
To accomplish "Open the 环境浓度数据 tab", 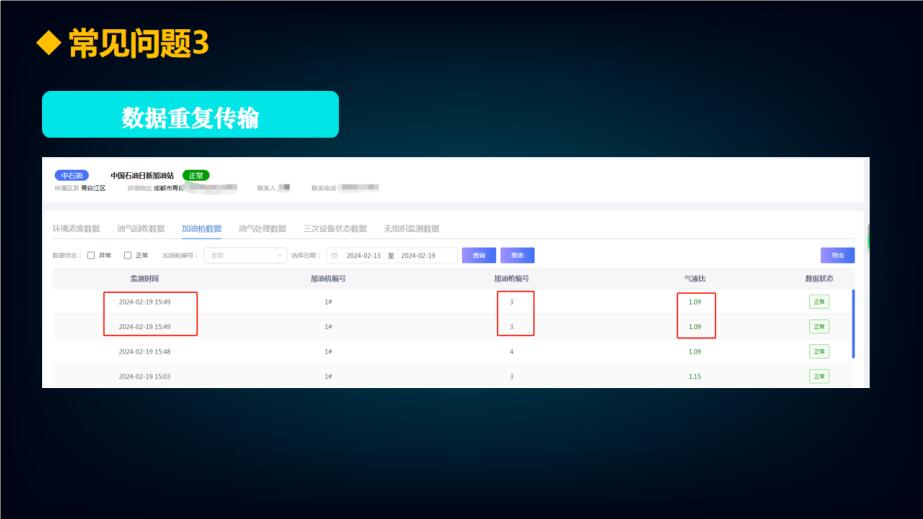I will click(x=76, y=228).
